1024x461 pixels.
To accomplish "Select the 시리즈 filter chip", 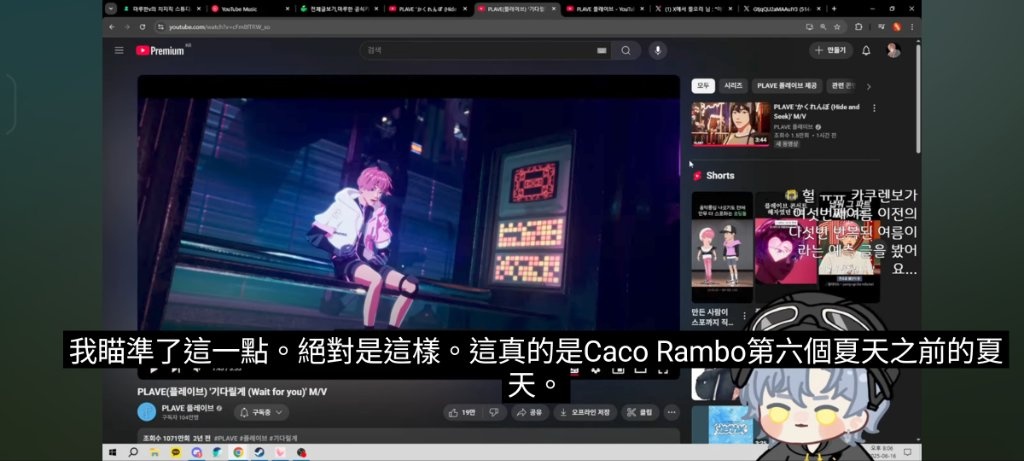I will click(733, 86).
